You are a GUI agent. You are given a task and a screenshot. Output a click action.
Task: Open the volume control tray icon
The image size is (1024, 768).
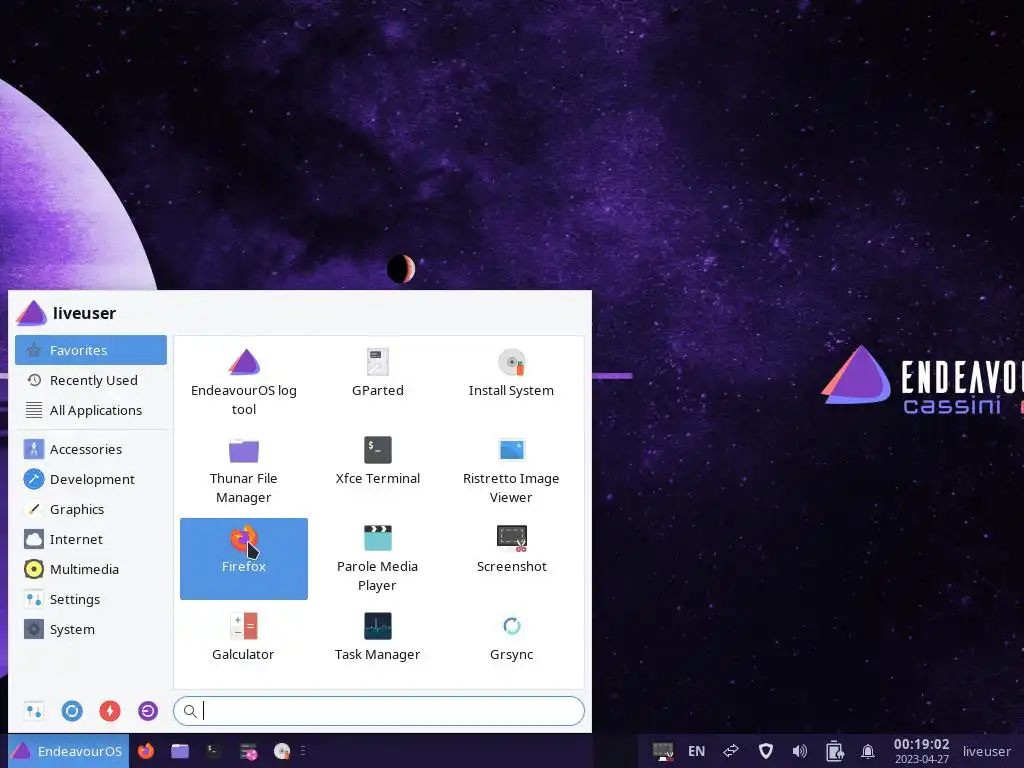pyautogui.click(x=799, y=751)
